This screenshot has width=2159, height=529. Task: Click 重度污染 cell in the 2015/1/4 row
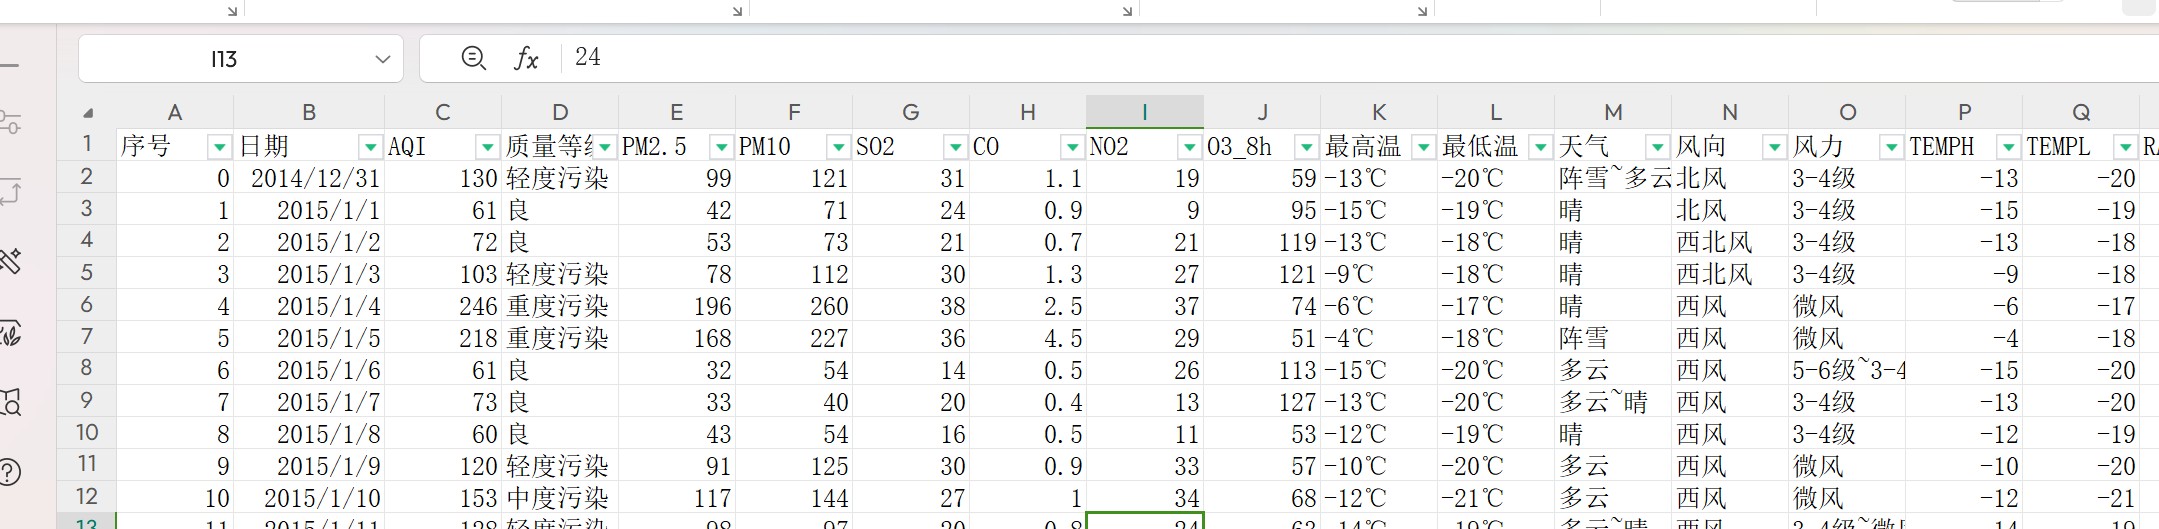[x=560, y=306]
